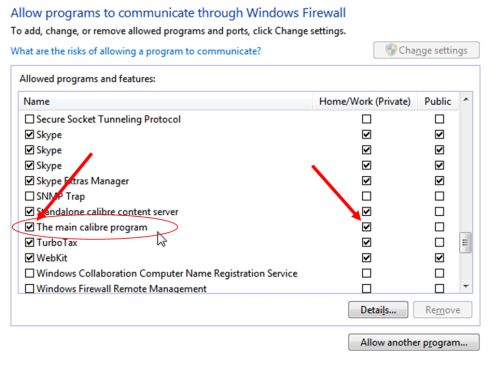The height and width of the screenshot is (379, 500).
Task: Disable Home/Work for Standalone calibre content server
Action: pos(366,212)
